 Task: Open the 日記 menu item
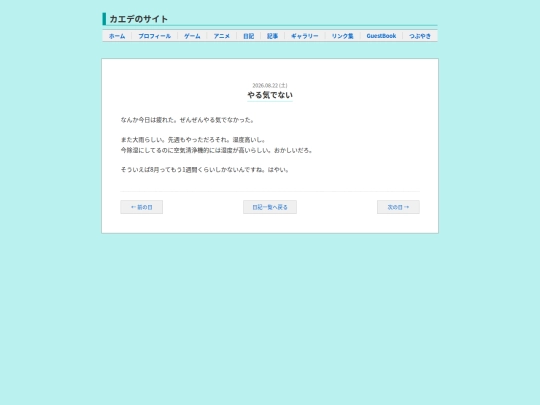pyautogui.click(x=249, y=36)
